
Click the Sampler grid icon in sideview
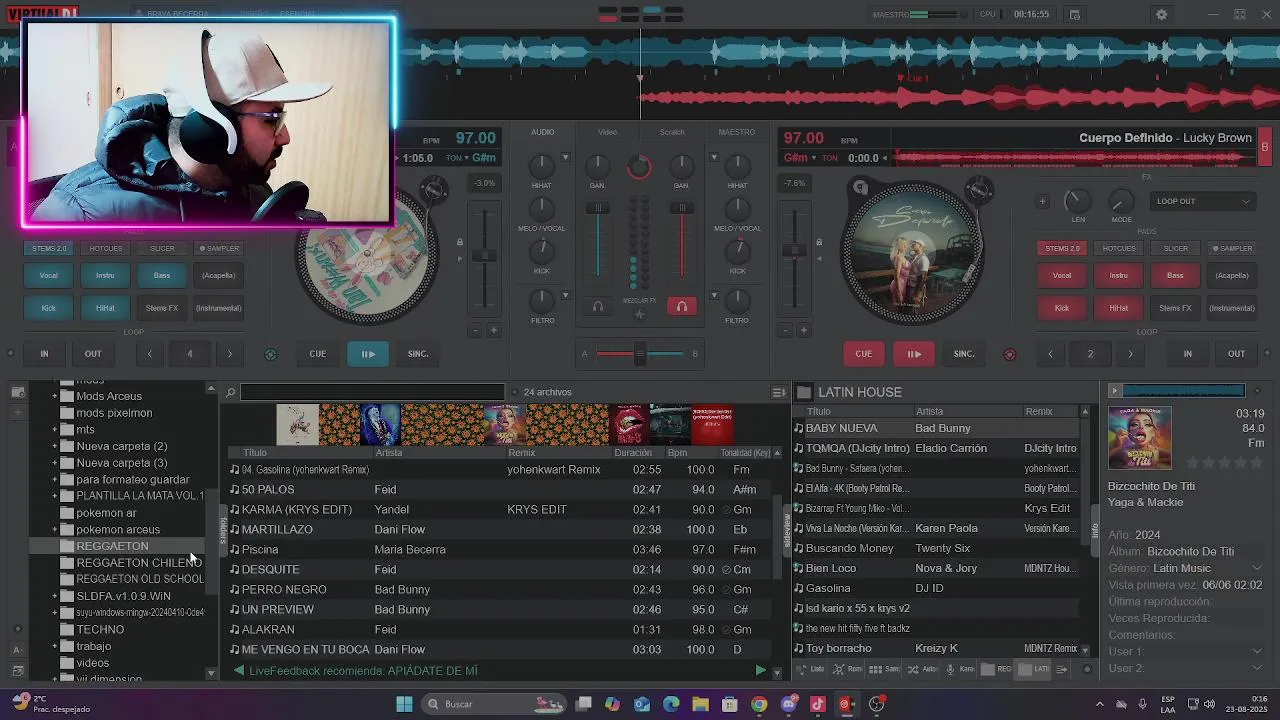tap(876, 669)
